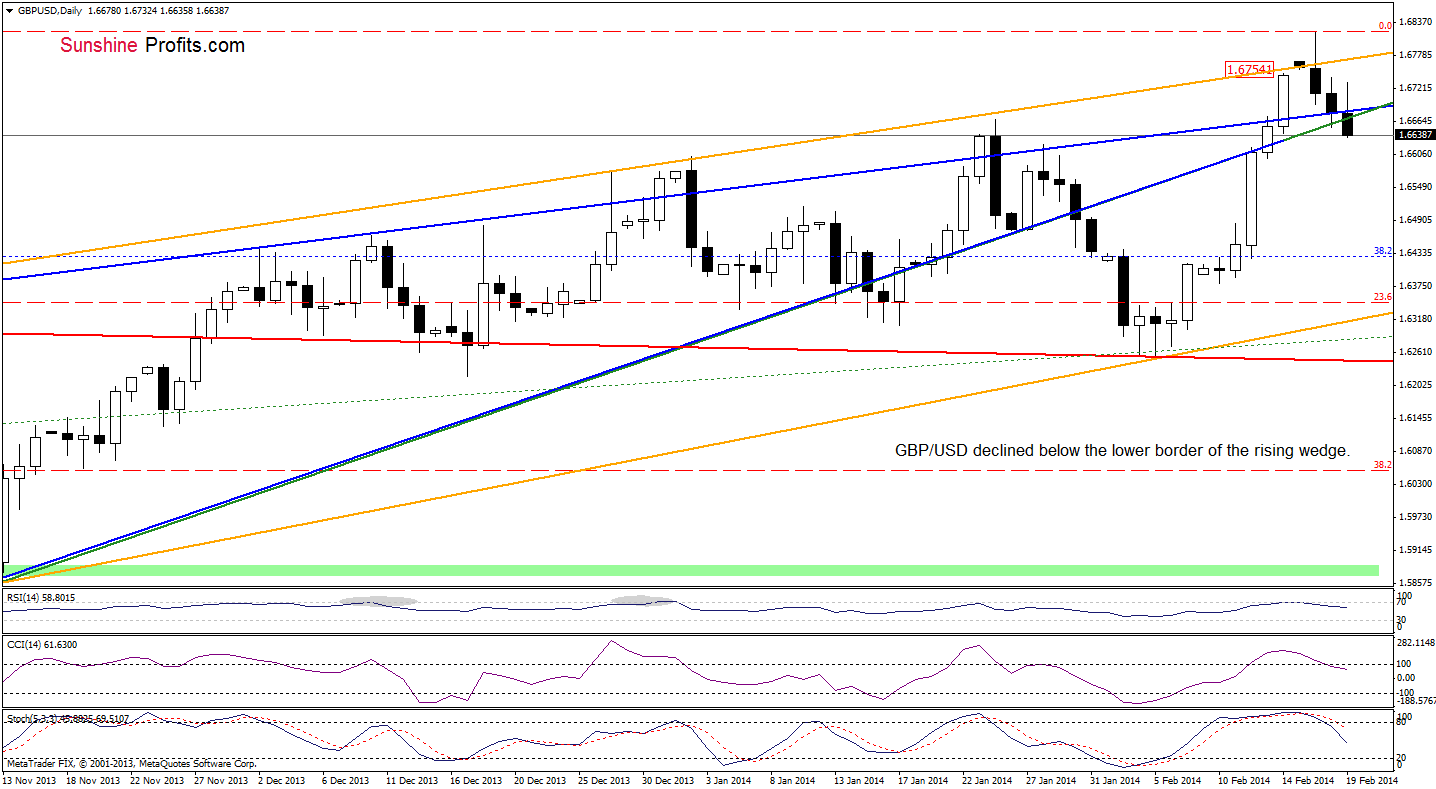Click the 2 Dec 2013 date label
Image resolution: width=1436 pixels, height=789 pixels.
(x=284, y=779)
